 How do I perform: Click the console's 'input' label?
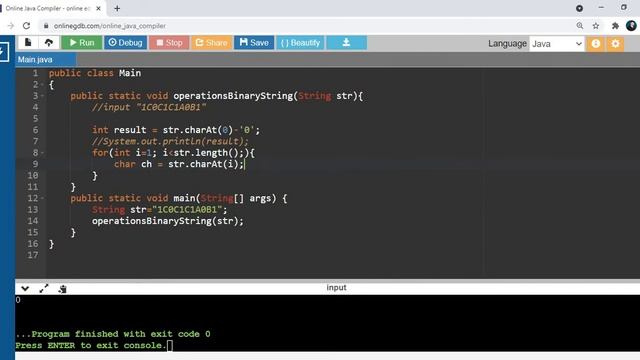(x=336, y=288)
